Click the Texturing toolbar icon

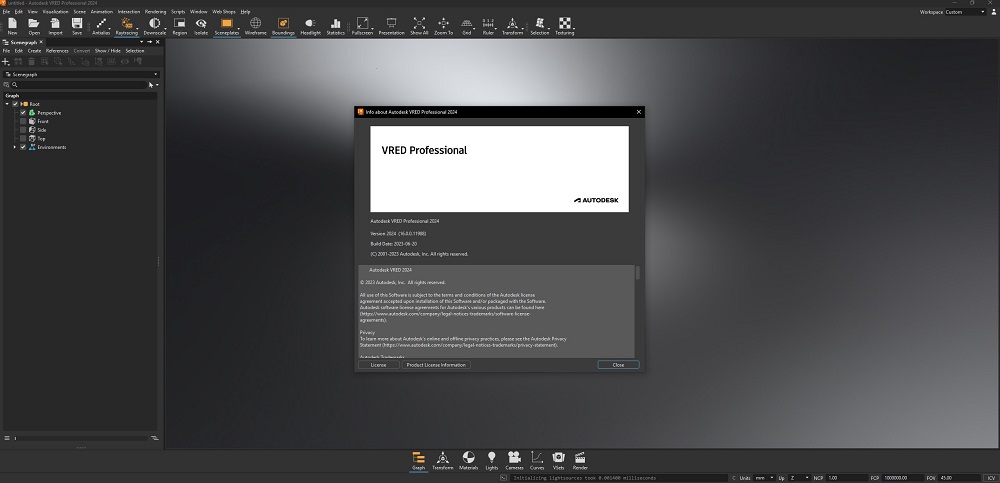click(566, 24)
